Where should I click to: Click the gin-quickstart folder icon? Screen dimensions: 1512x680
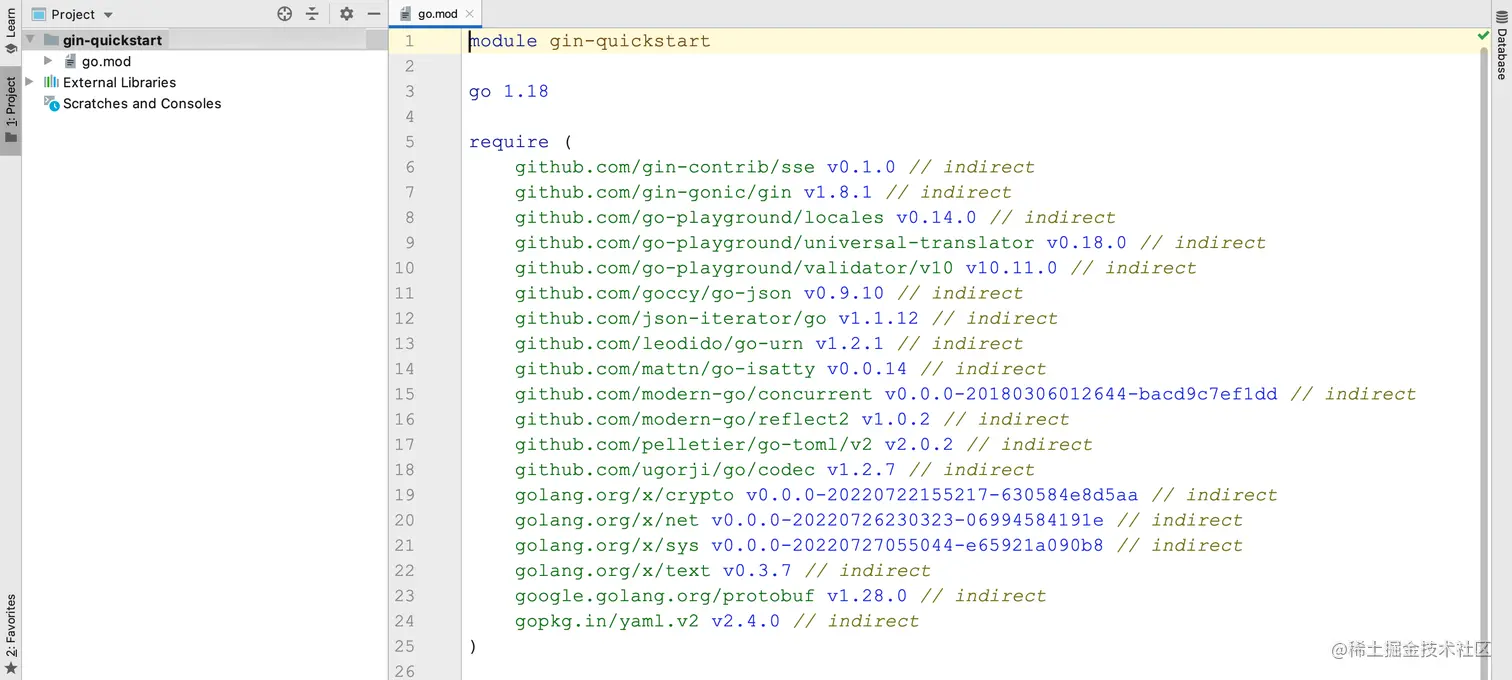52,40
